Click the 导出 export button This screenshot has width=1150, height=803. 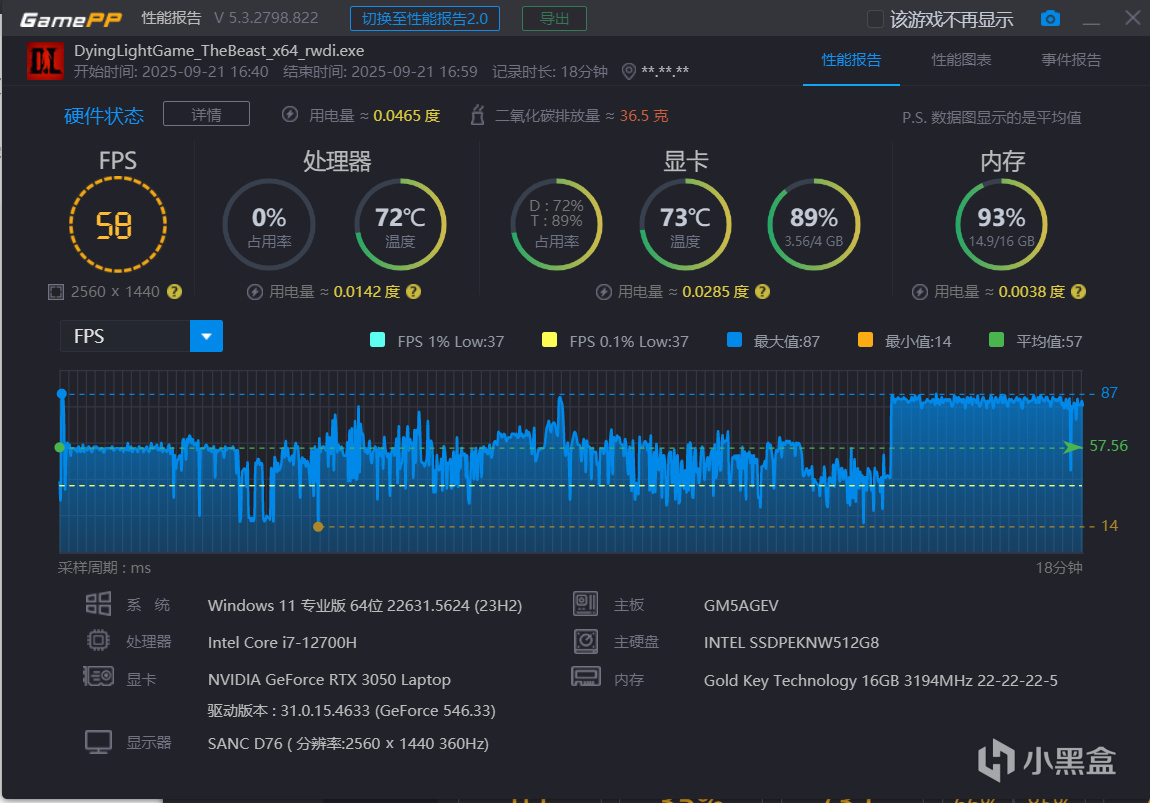click(x=554, y=18)
